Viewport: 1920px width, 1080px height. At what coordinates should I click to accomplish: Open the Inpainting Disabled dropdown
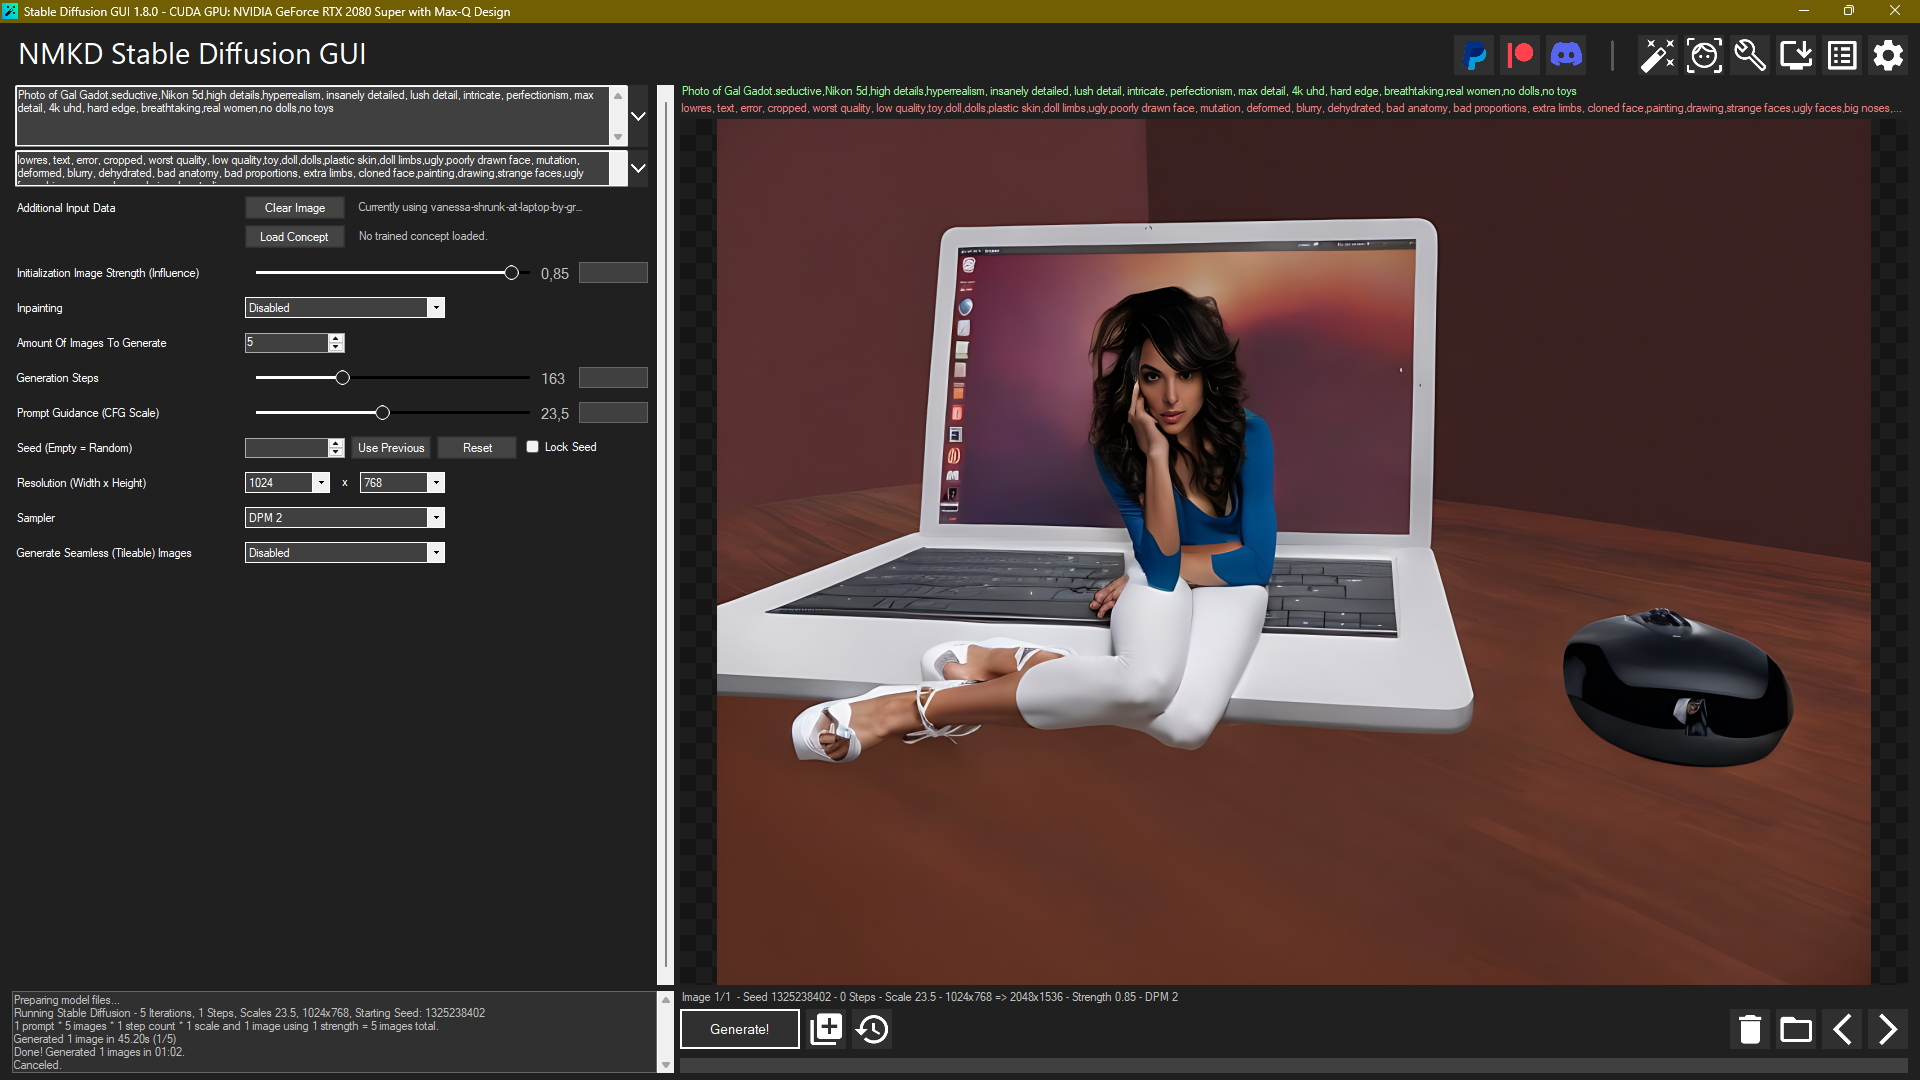436,308
